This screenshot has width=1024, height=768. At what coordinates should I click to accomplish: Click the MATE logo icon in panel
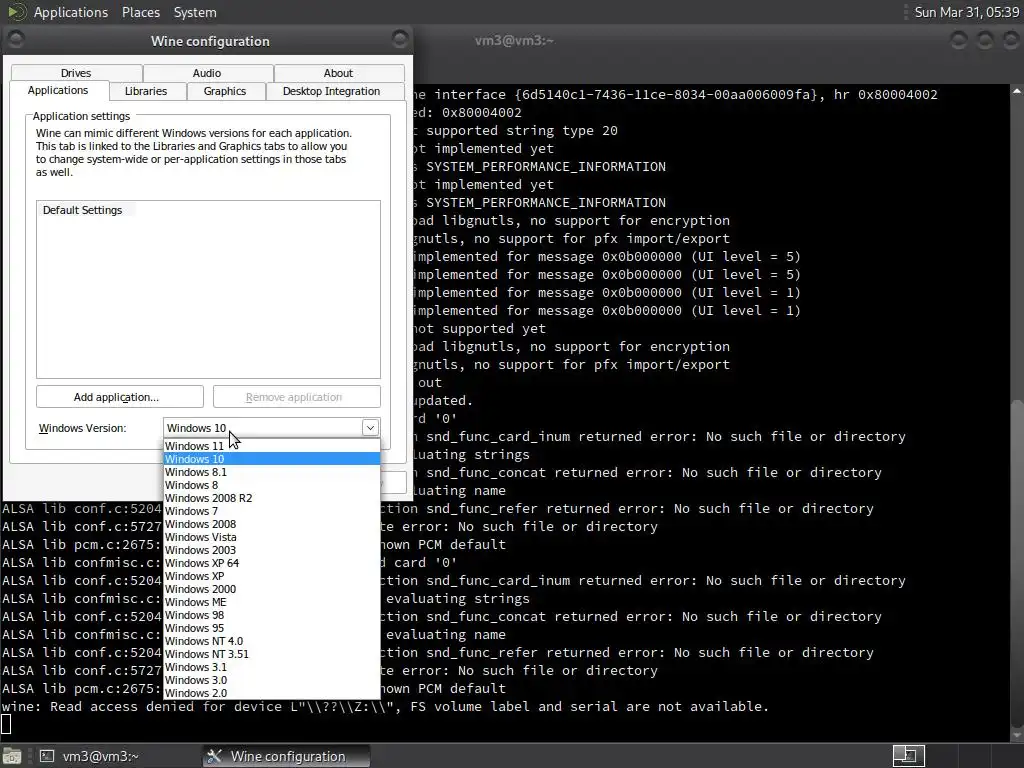click(x=16, y=12)
